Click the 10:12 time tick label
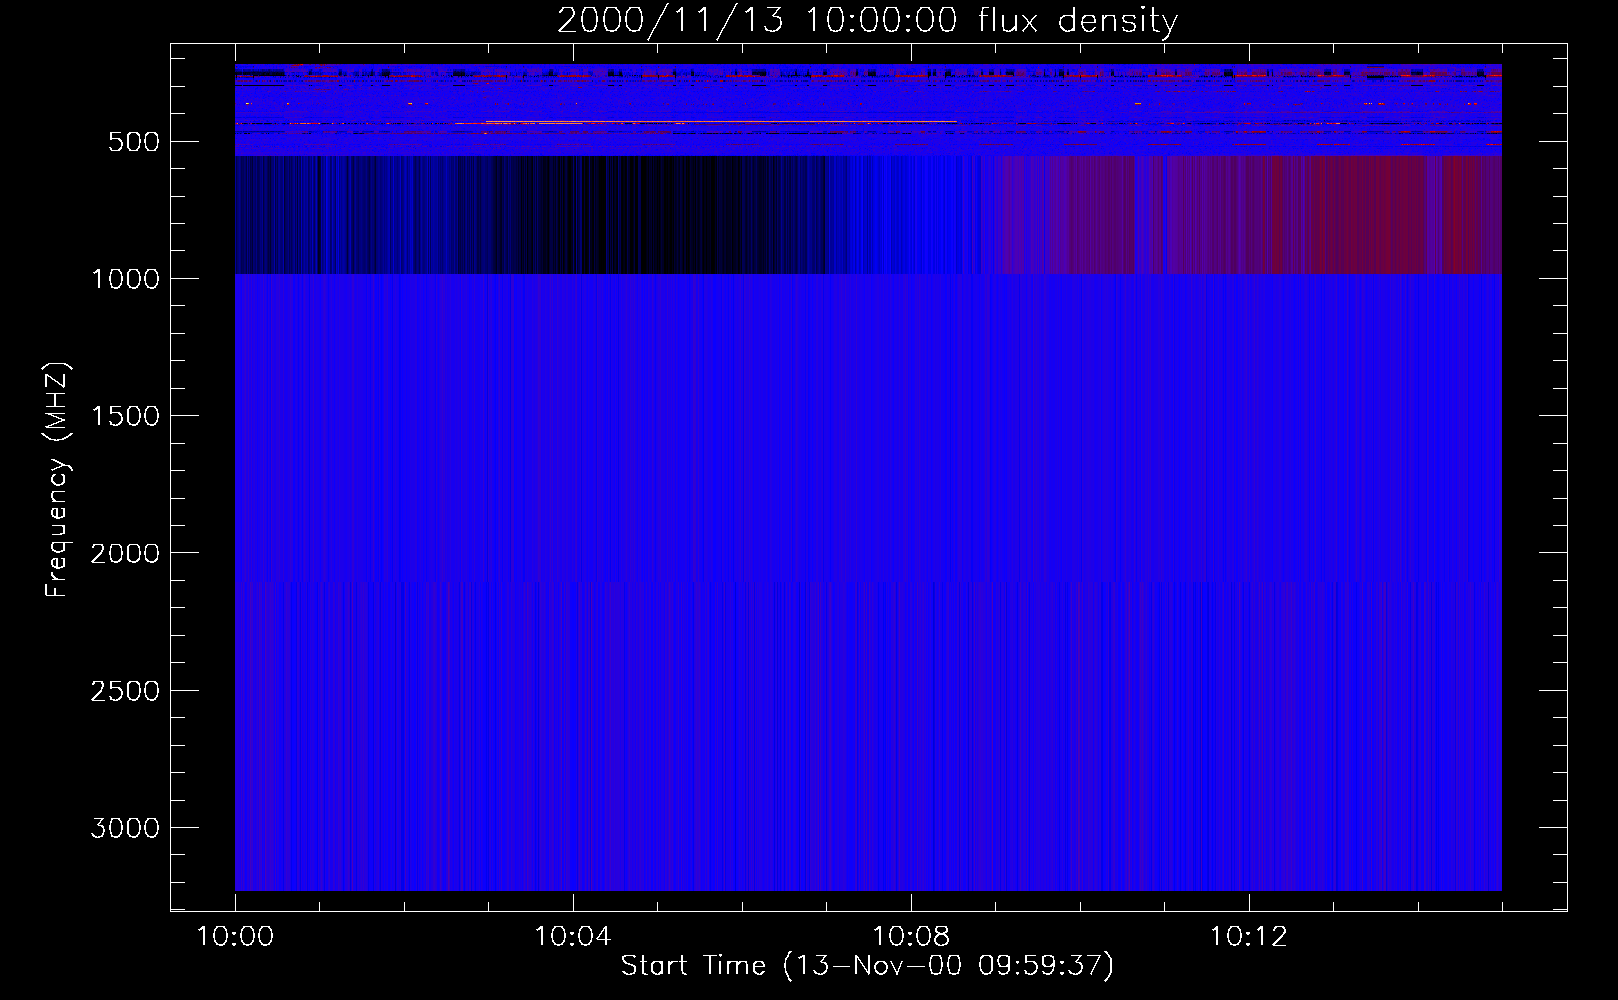Image resolution: width=1618 pixels, height=1000 pixels. (x=1248, y=937)
